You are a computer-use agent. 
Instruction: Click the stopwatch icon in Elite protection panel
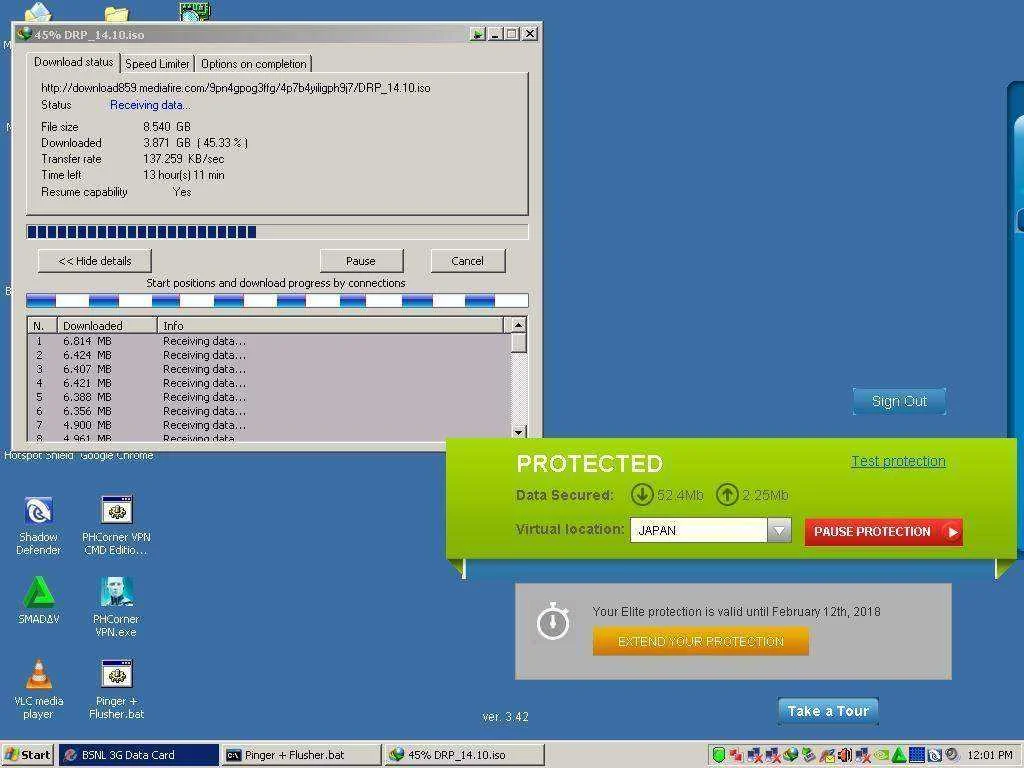click(x=553, y=621)
